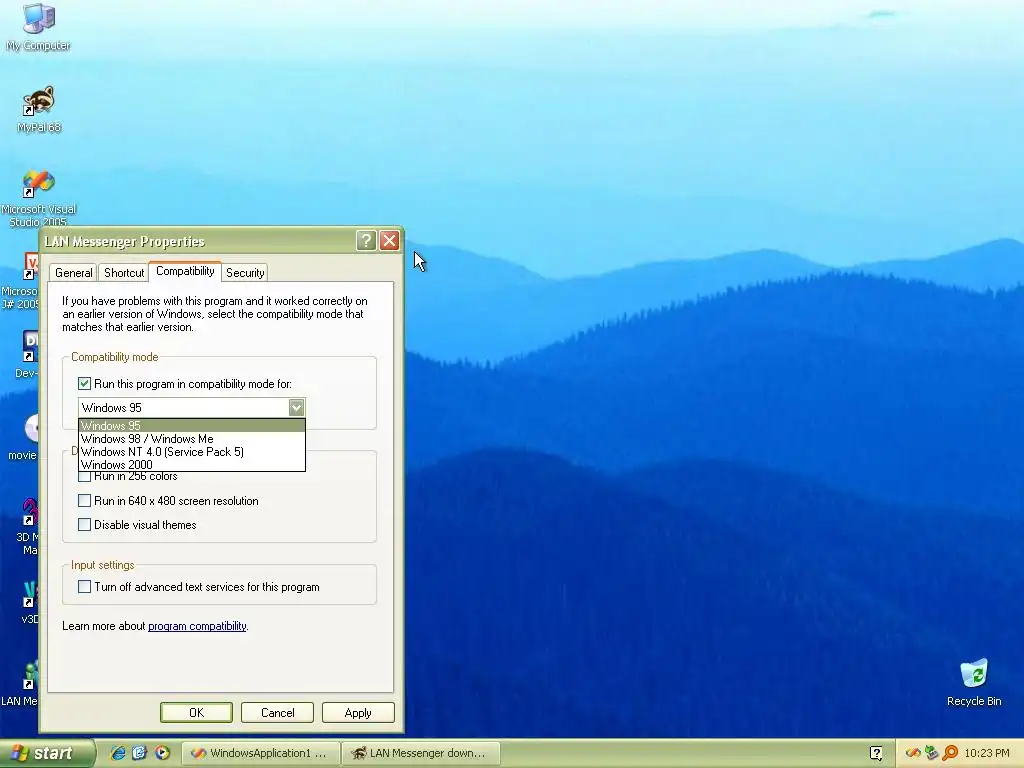Click the Apply button
Image resolution: width=1024 pixels, height=768 pixels.
358,712
